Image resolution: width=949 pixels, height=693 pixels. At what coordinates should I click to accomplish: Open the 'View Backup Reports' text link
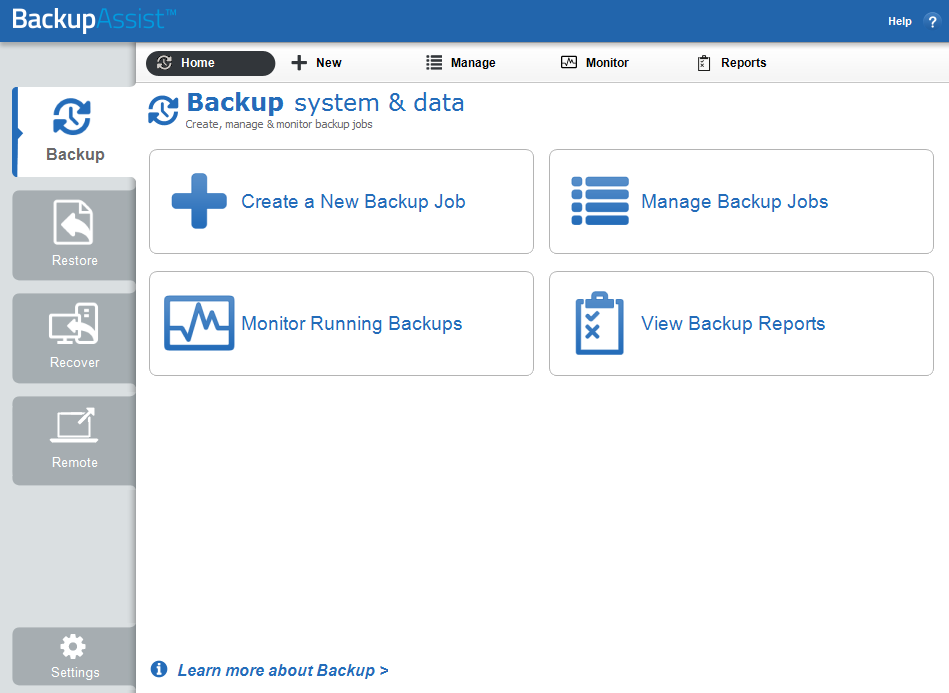pyautogui.click(x=733, y=324)
